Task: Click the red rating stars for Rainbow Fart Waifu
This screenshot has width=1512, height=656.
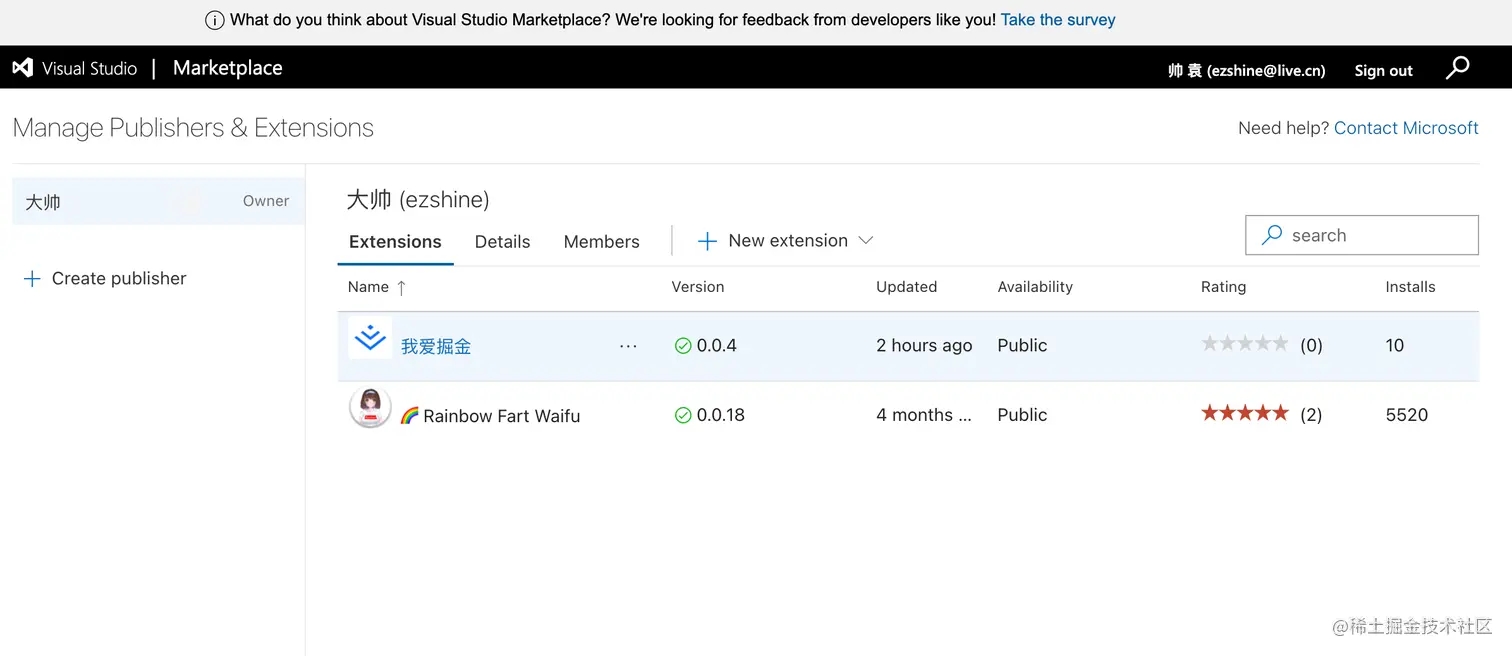Action: [1245, 413]
